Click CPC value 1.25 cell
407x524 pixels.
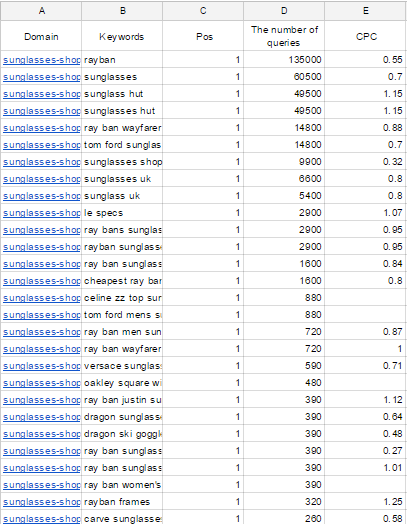tap(366, 502)
